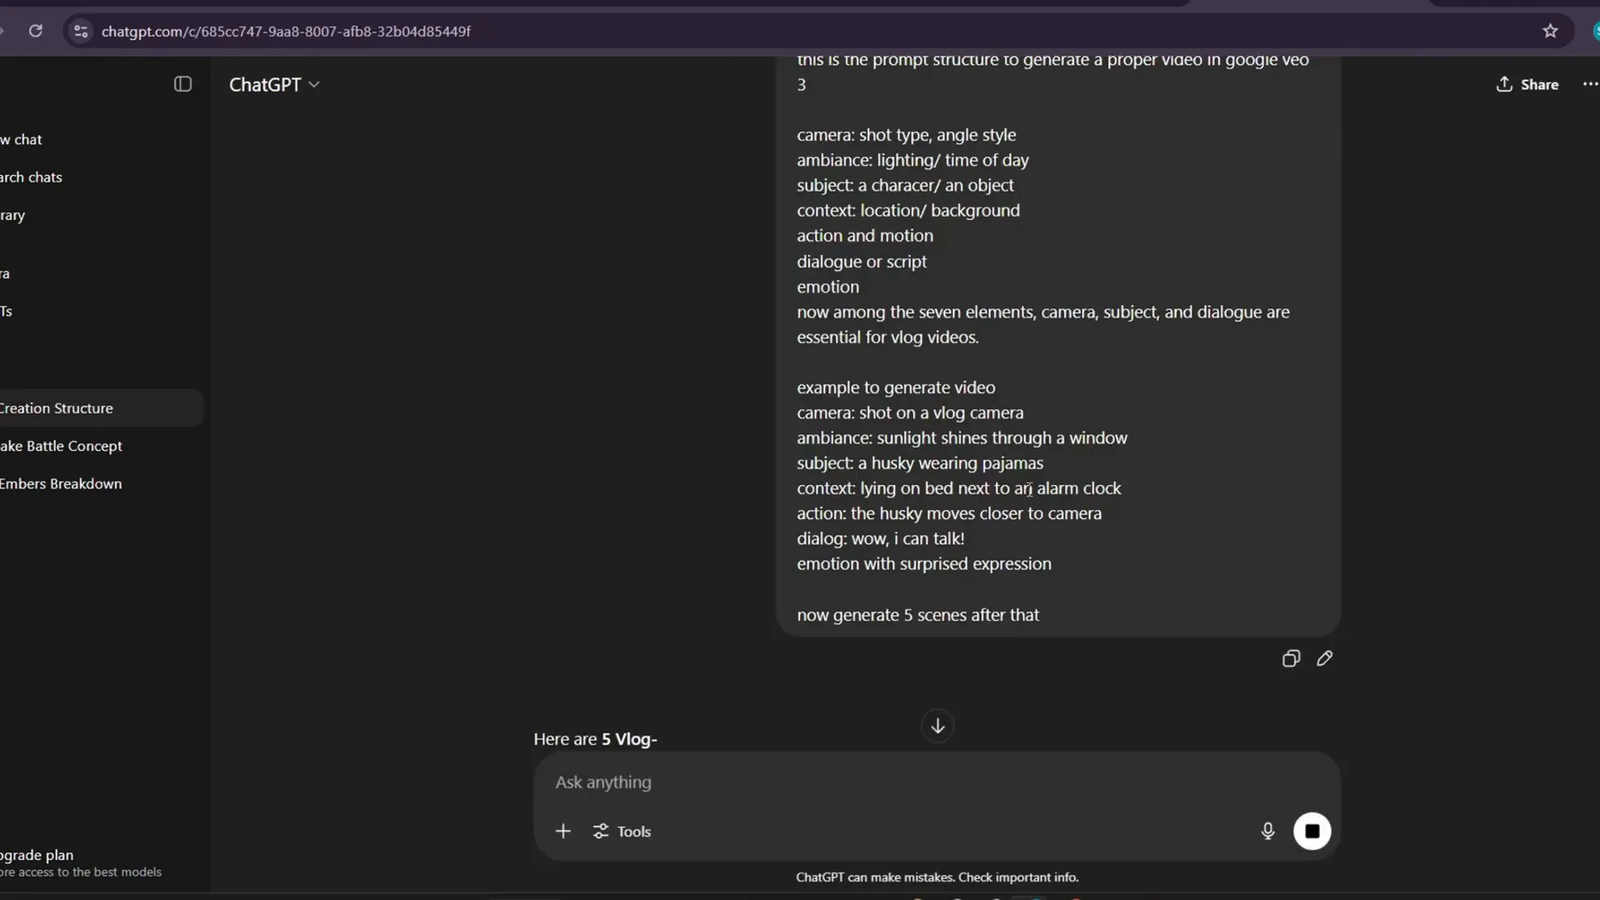Image resolution: width=1600 pixels, height=900 pixels.
Task: Click the 'camera: shot type, angle style' line
Action: (x=906, y=135)
